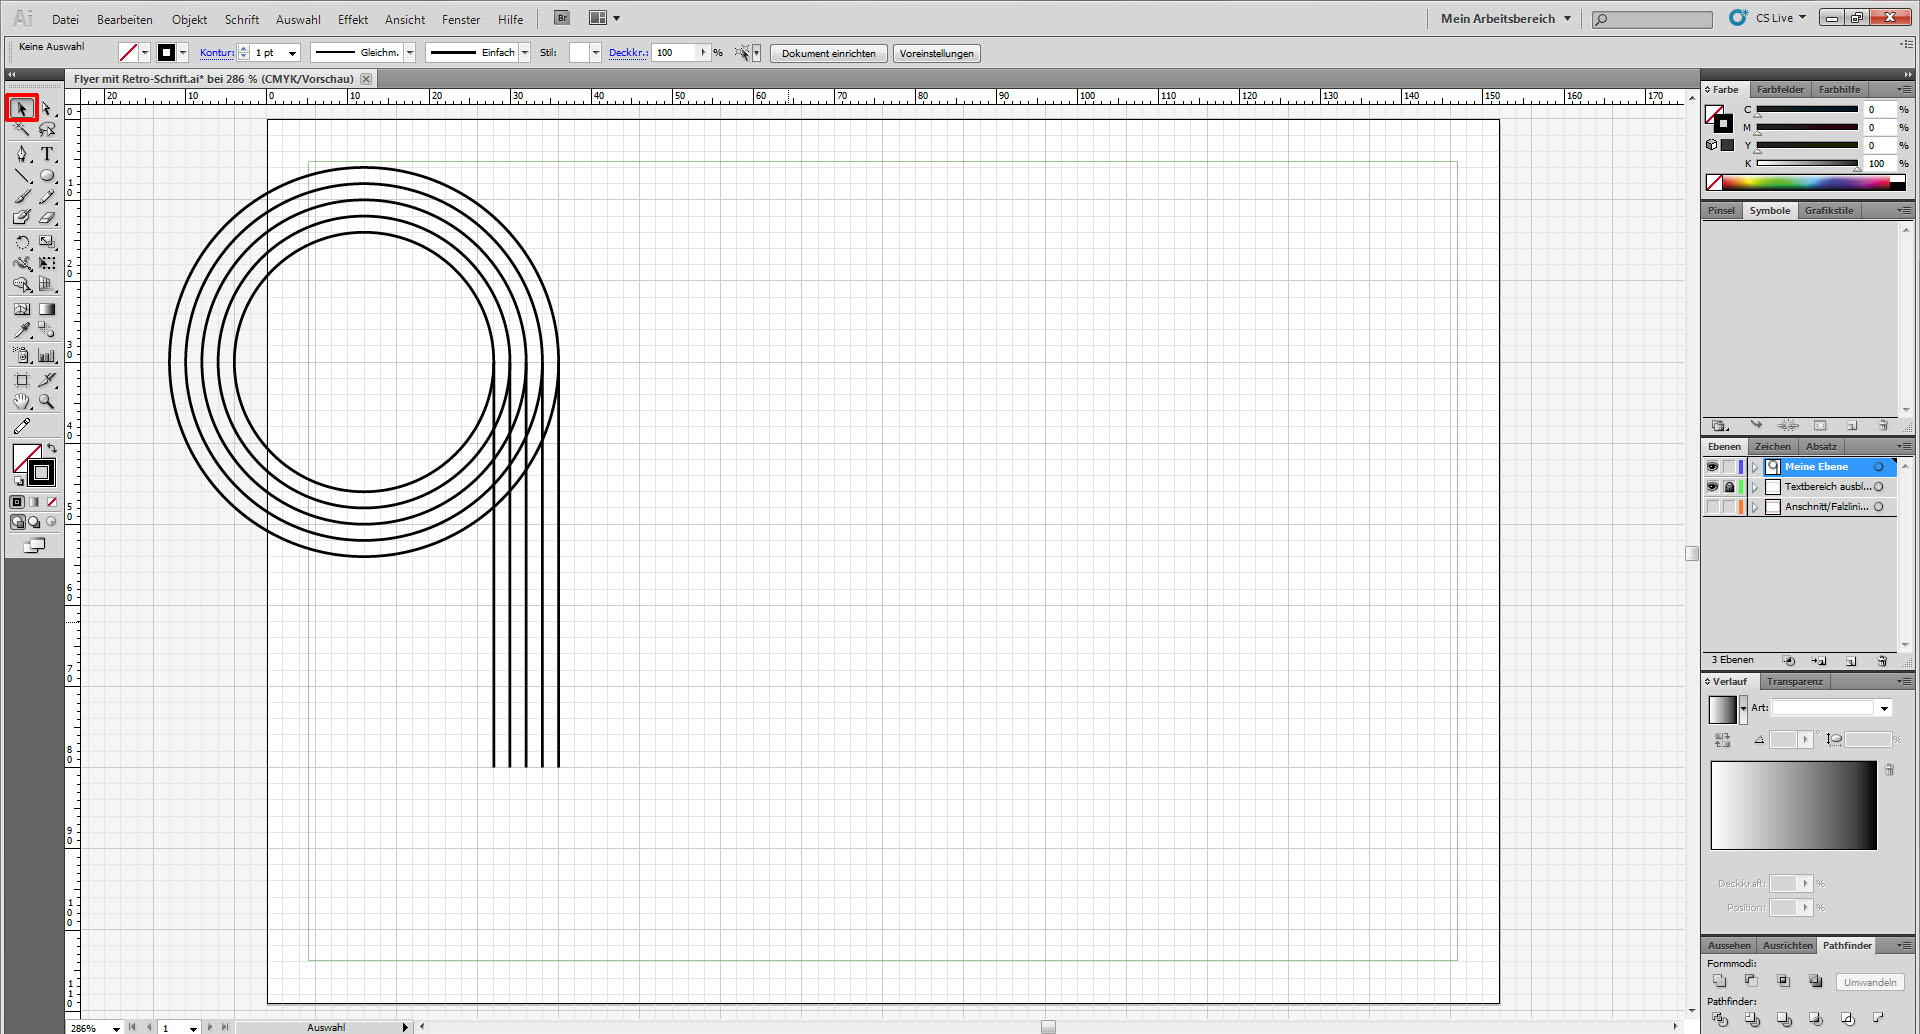
Task: Click the Voreinstellungen button
Action: [936, 53]
